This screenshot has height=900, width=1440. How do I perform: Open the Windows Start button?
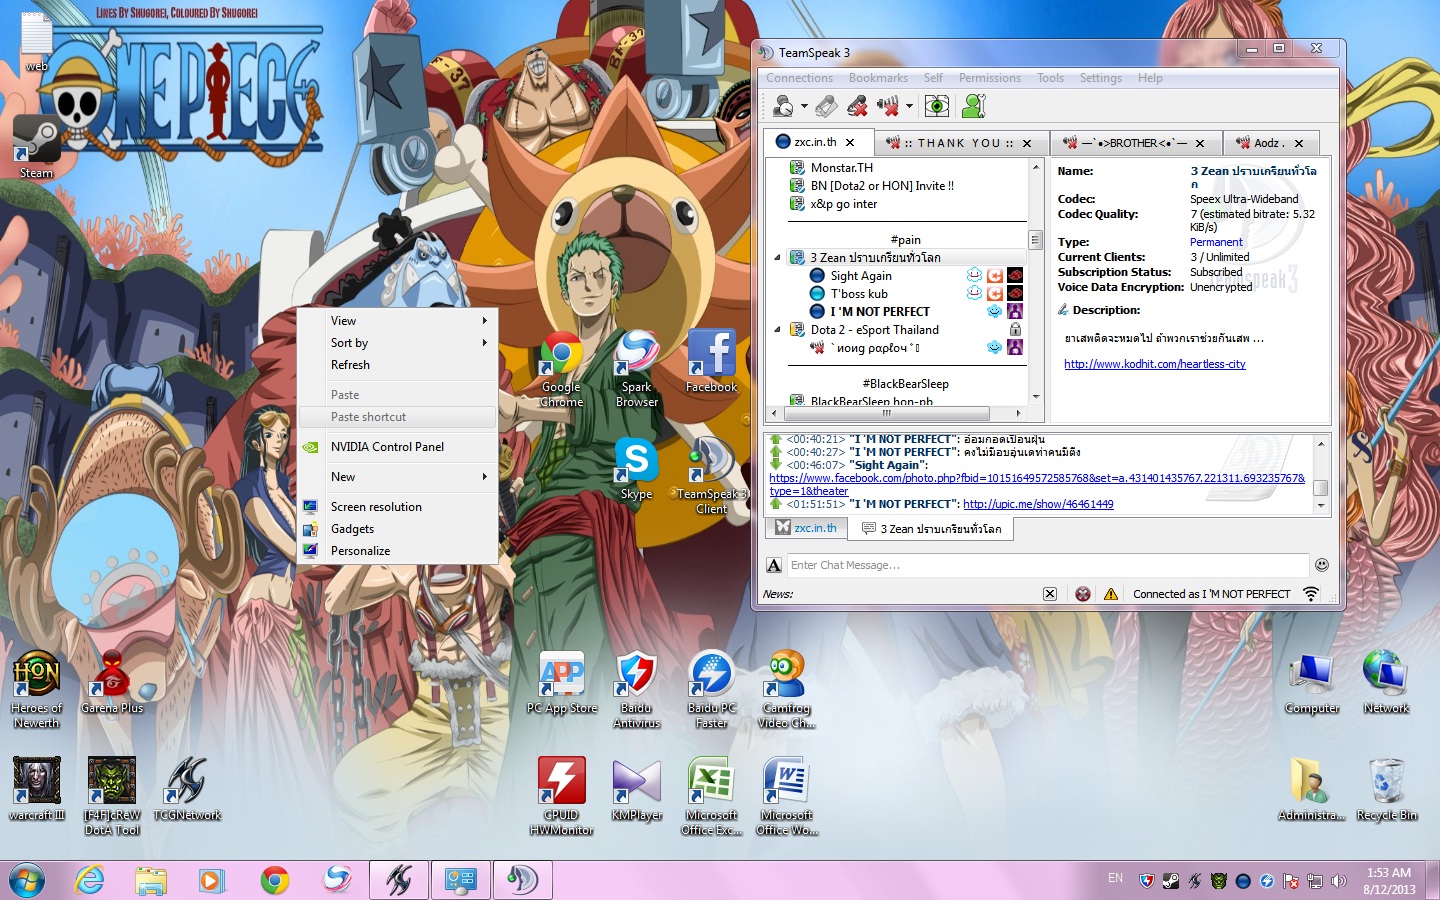pyautogui.click(x=27, y=880)
